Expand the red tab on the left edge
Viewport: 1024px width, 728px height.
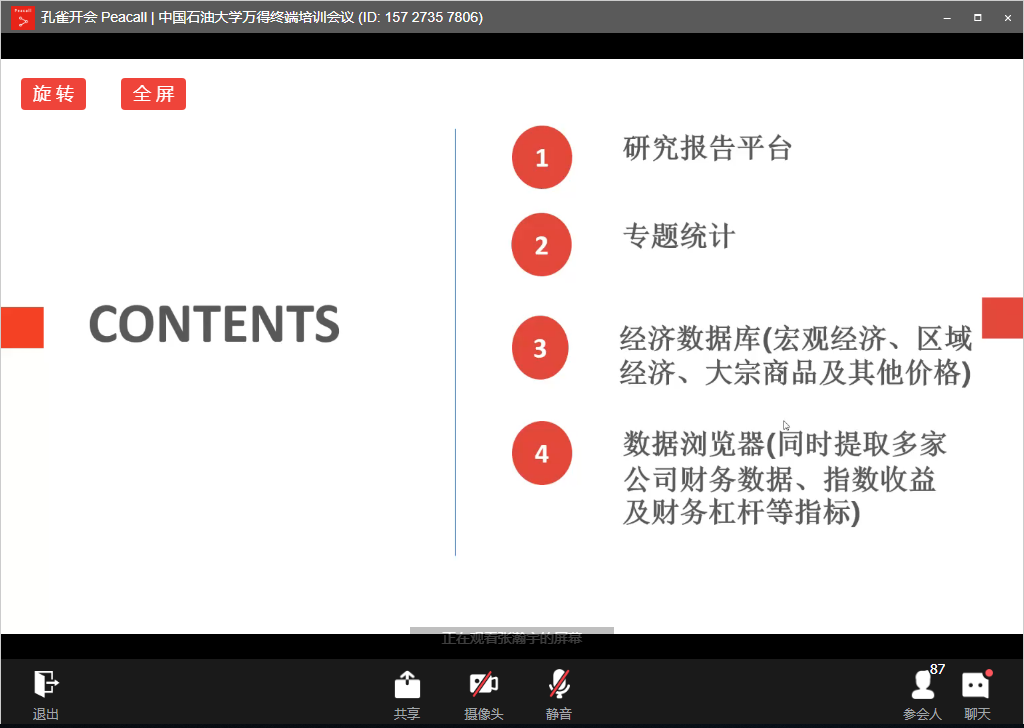point(22,327)
